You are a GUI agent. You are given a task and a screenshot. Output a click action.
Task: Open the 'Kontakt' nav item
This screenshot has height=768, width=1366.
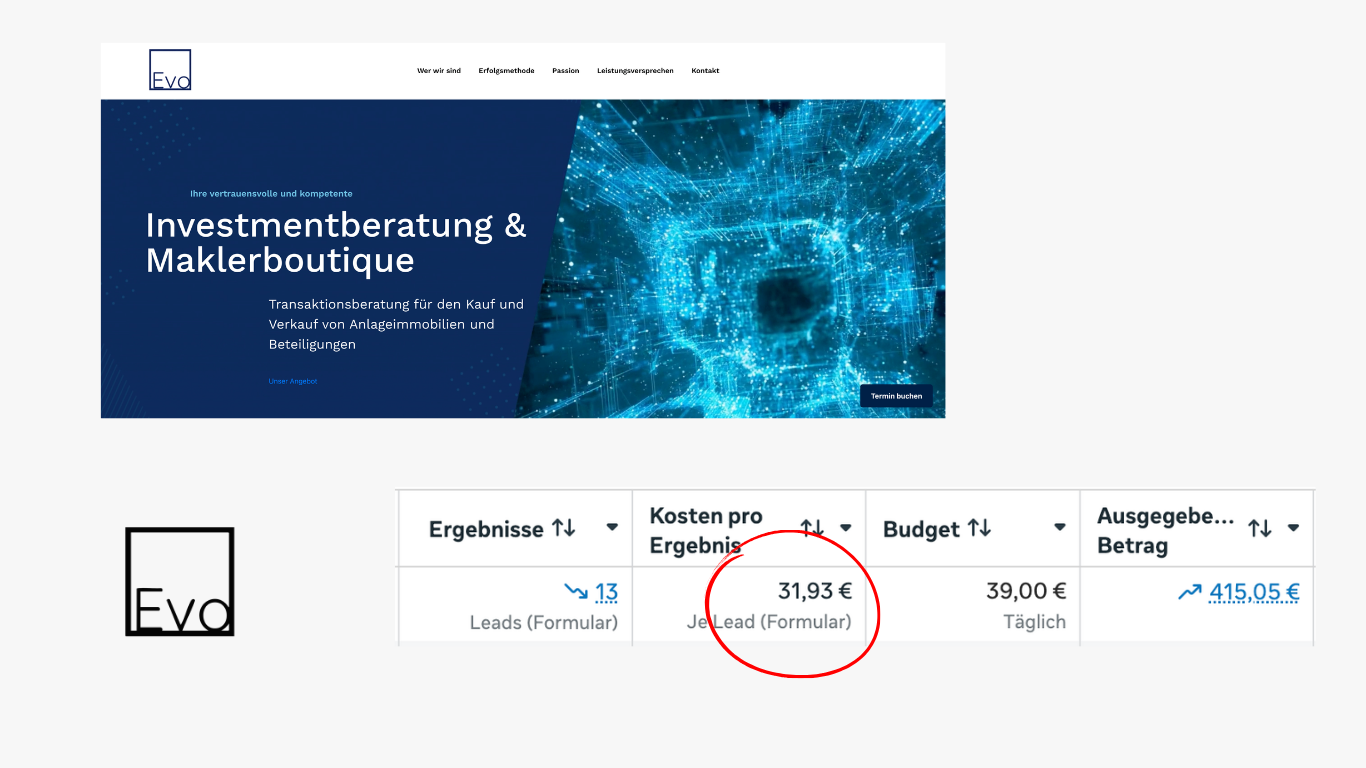(x=705, y=71)
